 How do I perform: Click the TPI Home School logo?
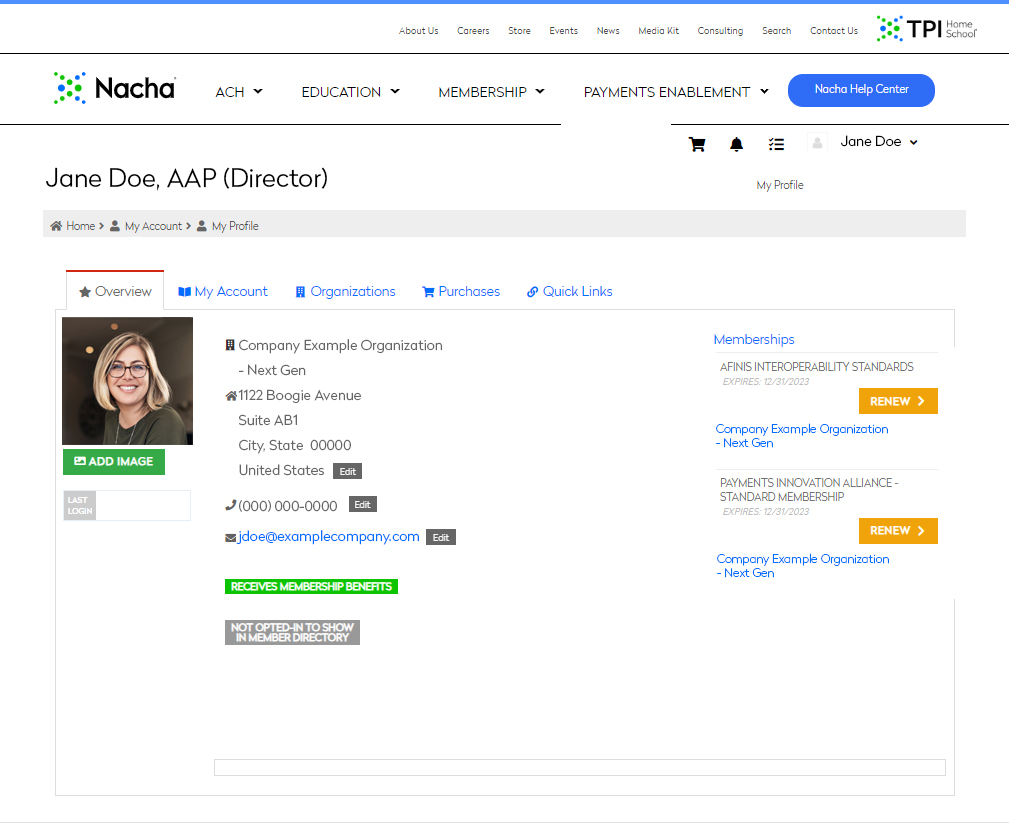(x=927, y=29)
